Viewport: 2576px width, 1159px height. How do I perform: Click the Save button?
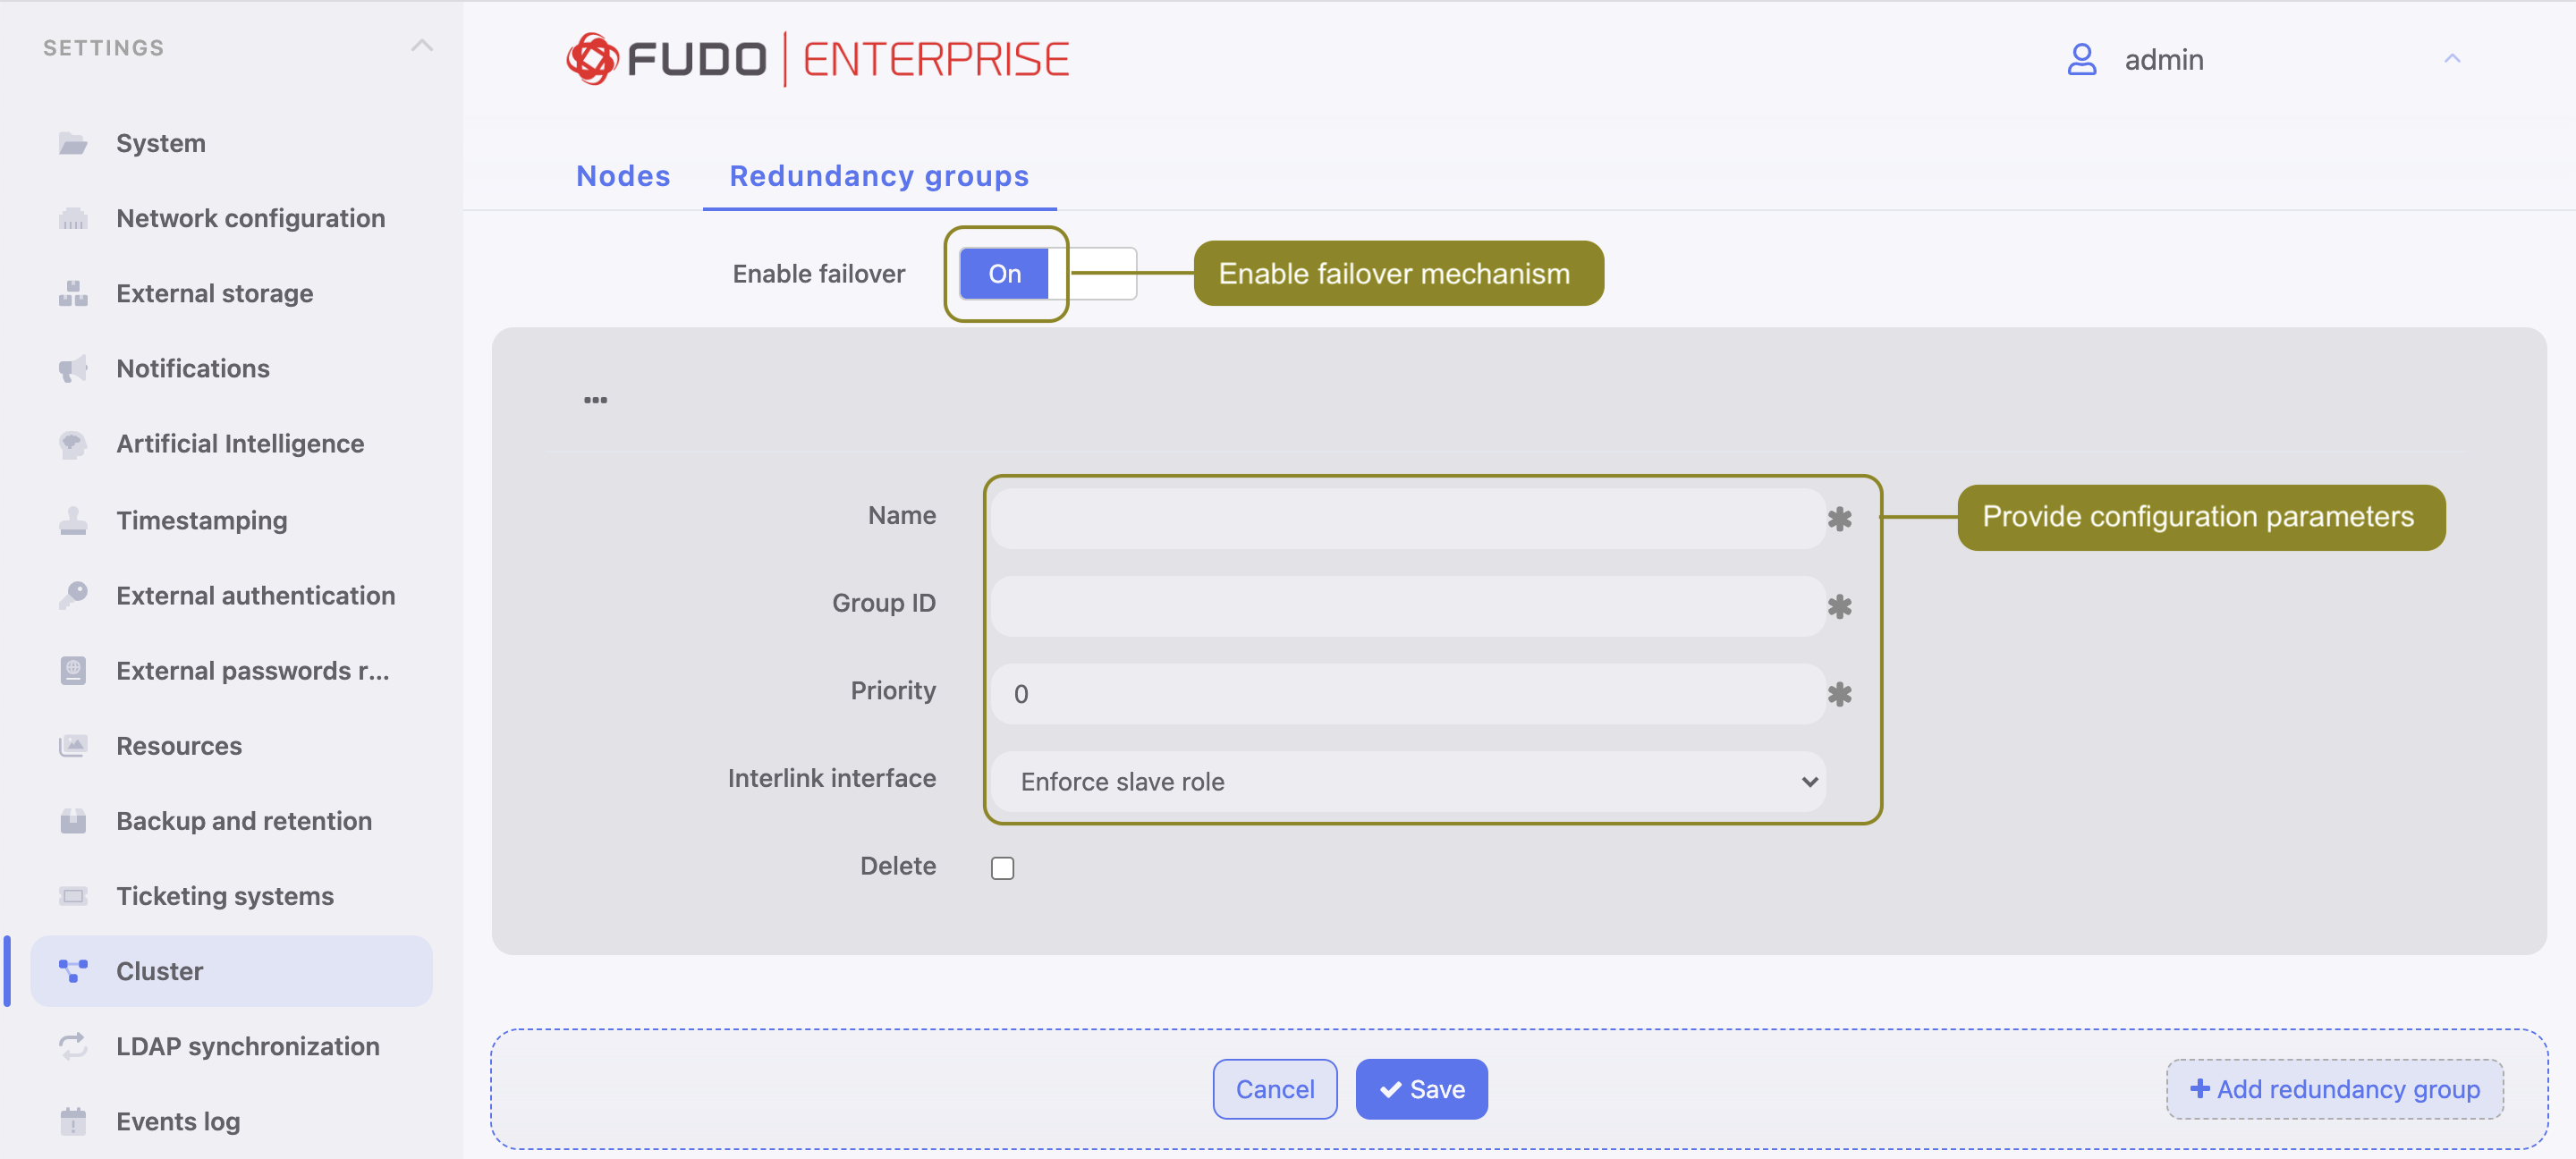(x=1421, y=1089)
